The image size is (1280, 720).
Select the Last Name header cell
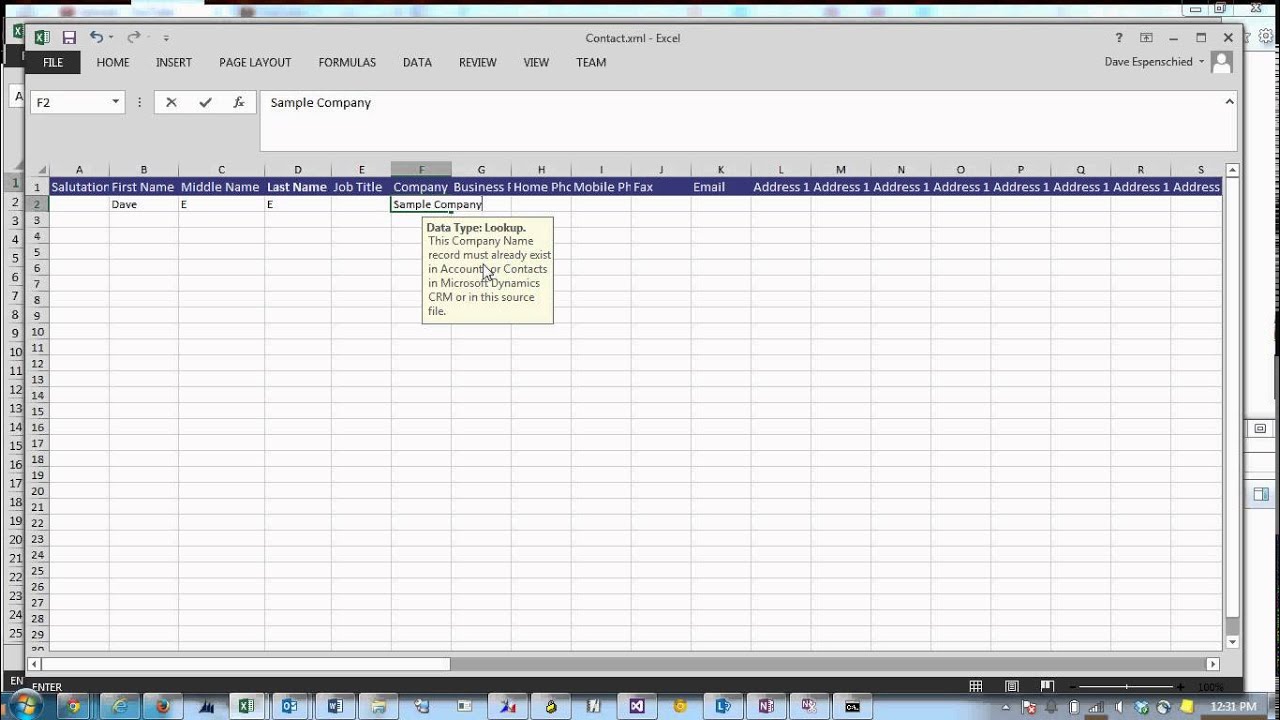point(297,187)
